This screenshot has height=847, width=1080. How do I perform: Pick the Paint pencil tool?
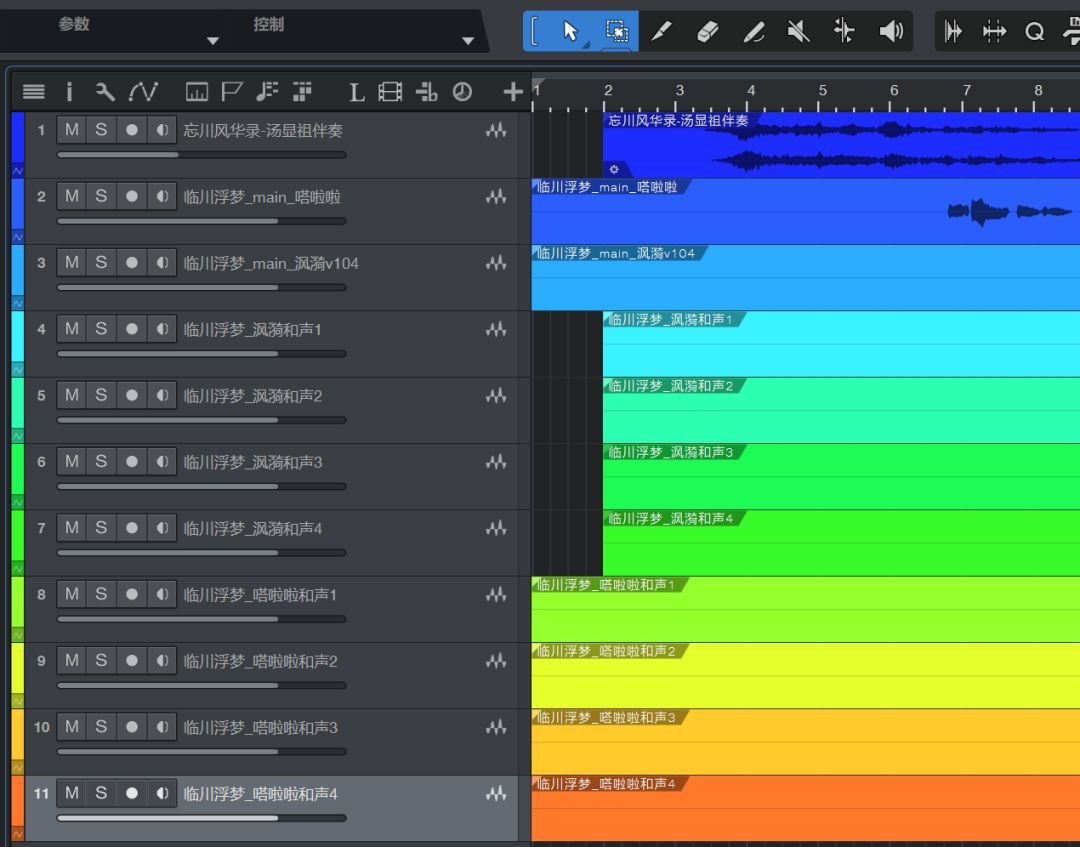click(x=754, y=32)
